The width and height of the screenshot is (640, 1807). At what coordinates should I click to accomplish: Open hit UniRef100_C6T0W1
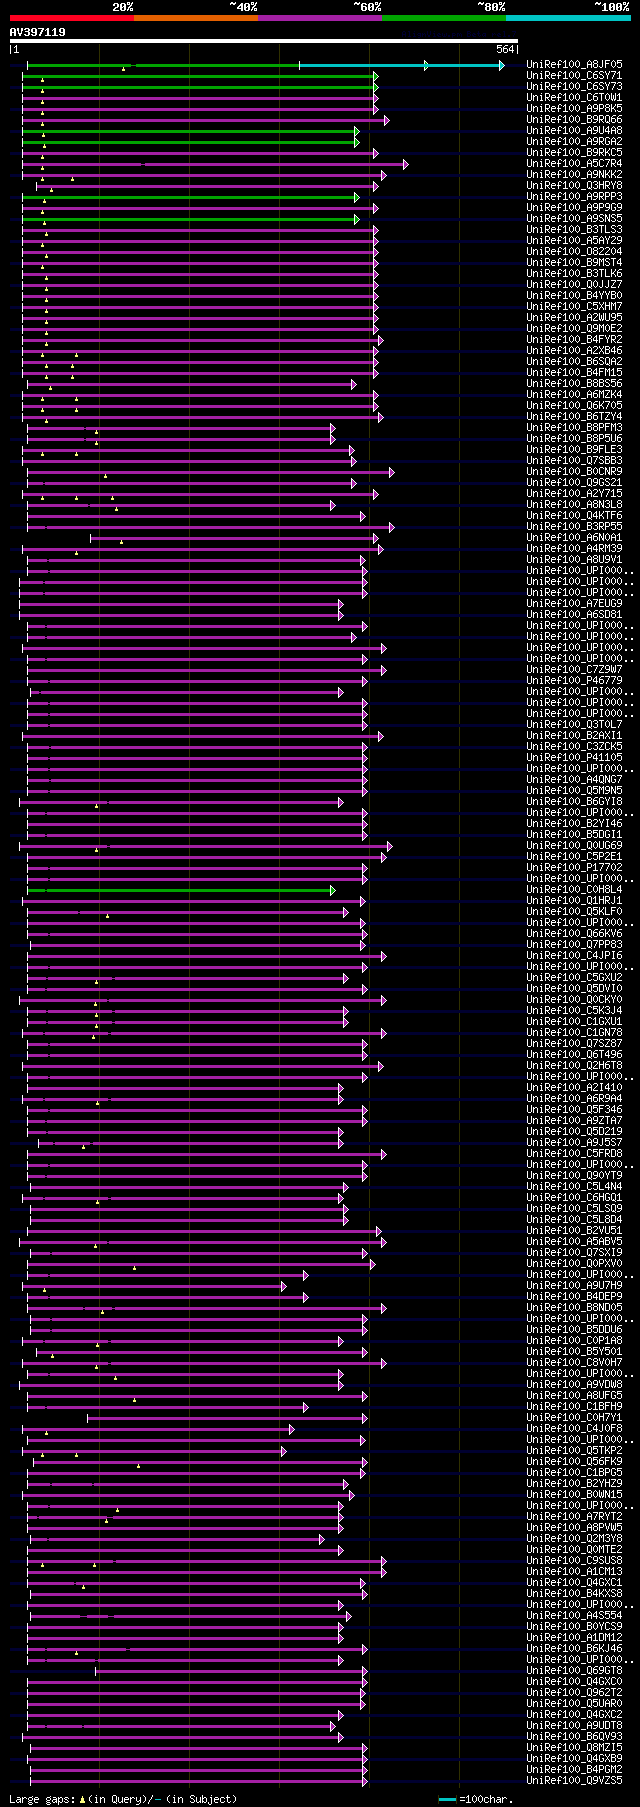point(574,98)
